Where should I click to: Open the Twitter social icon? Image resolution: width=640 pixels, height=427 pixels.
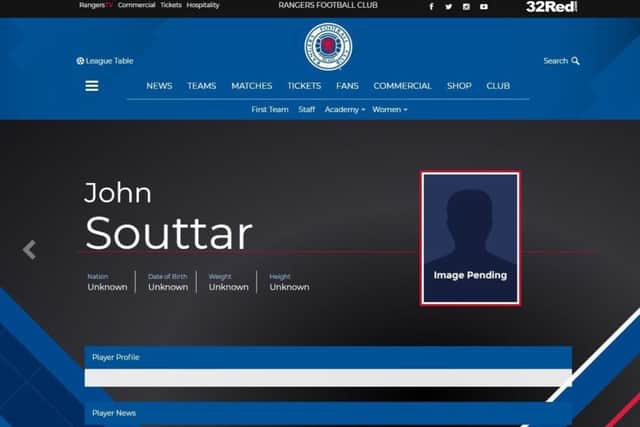point(449,7)
